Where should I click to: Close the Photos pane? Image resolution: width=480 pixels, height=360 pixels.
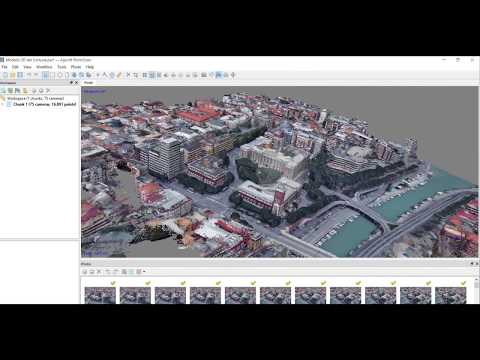coord(477,264)
